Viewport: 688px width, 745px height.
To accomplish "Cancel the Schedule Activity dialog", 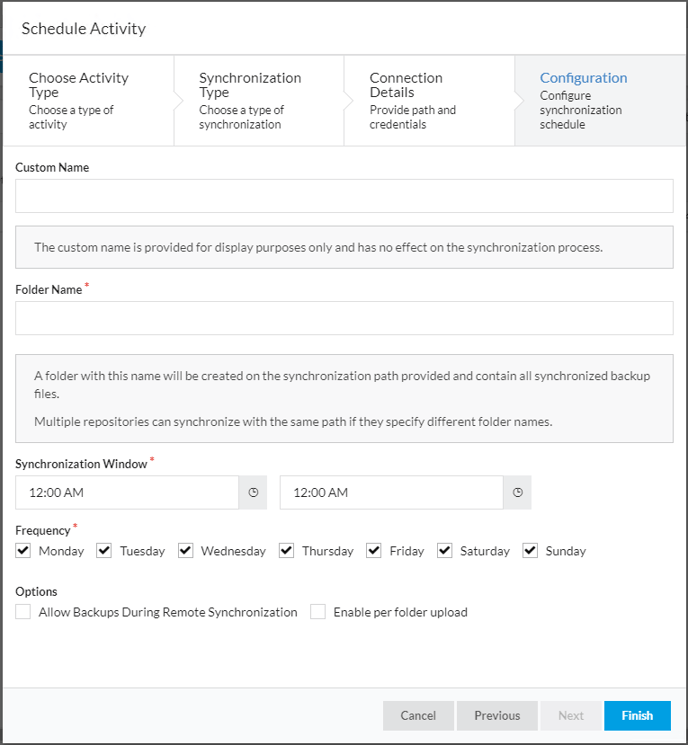I will click(x=418, y=716).
